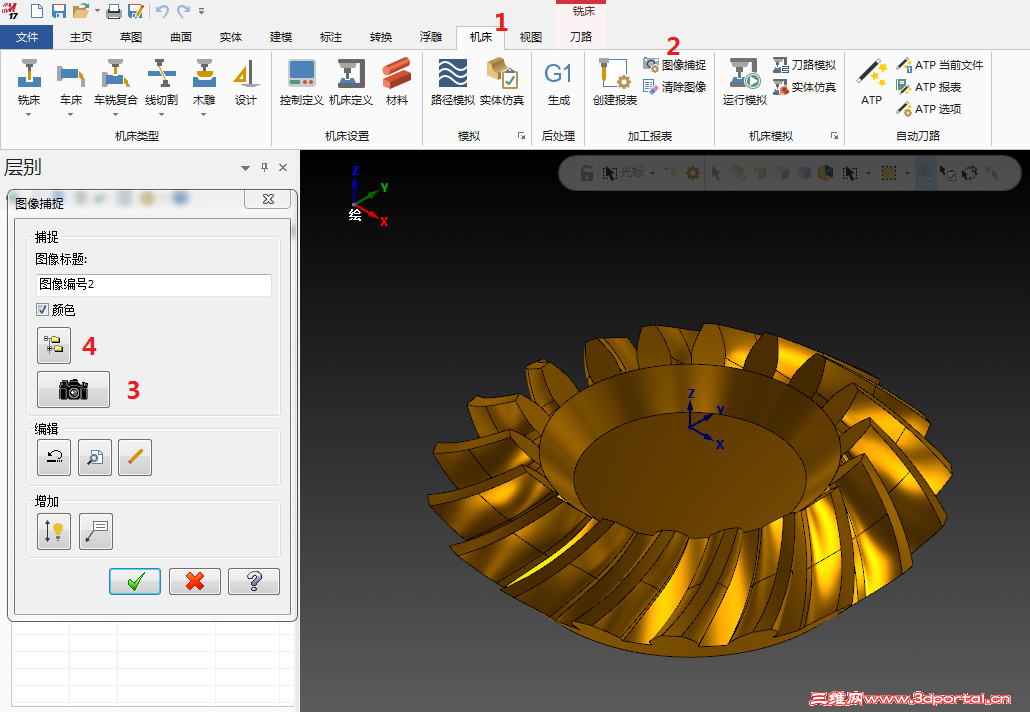The image size is (1030, 712).
Task: Expand the 木雕 dropdown arrow
Action: pyautogui.click(x=204, y=115)
